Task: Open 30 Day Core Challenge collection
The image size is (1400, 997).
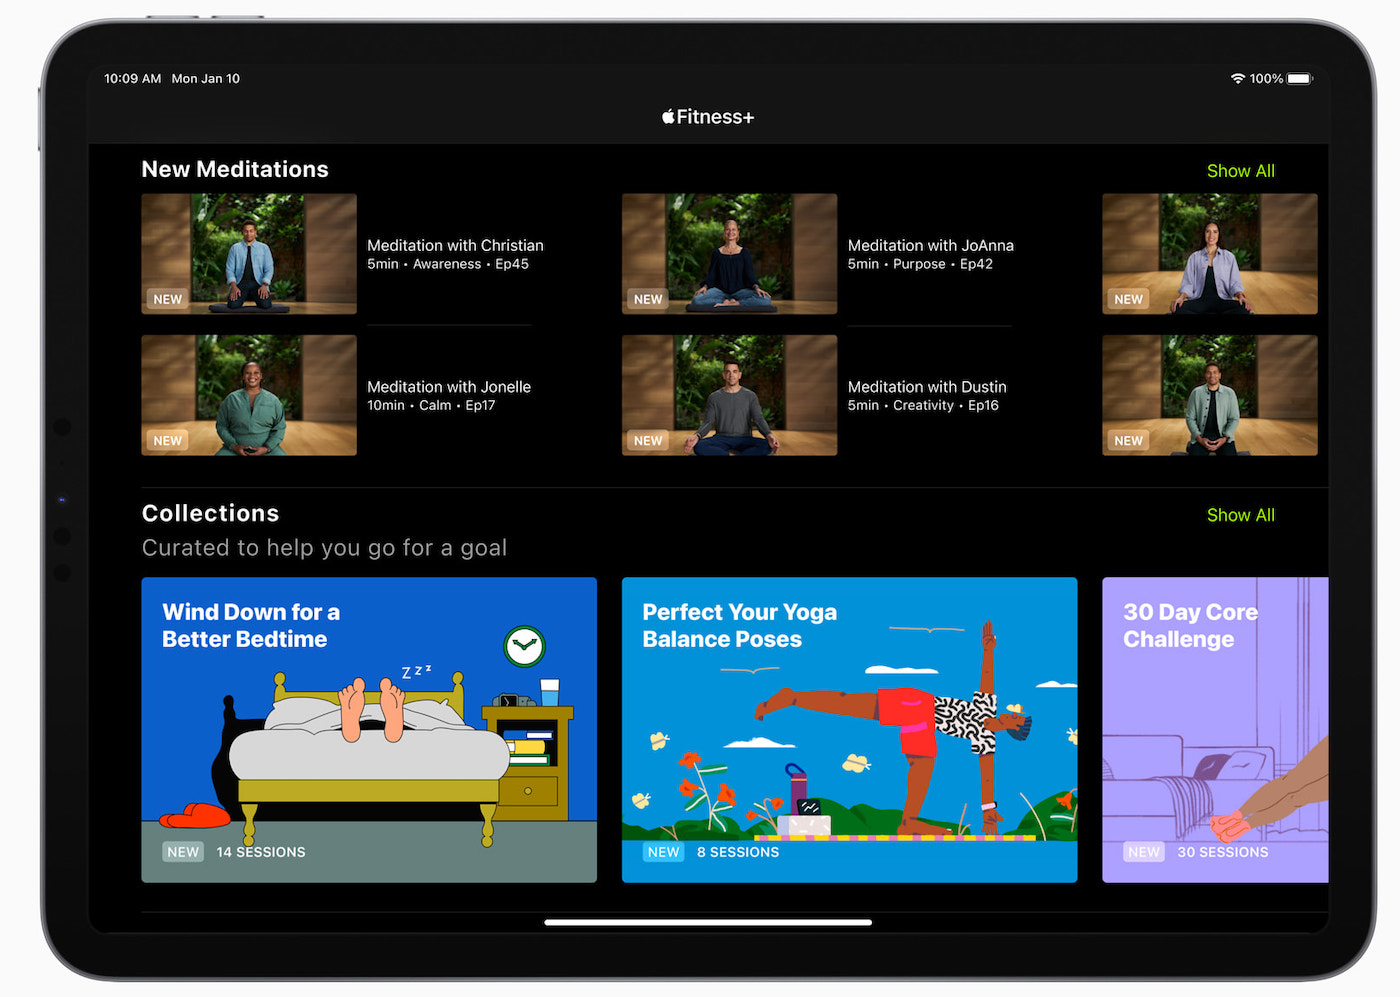Action: pos(1215,730)
